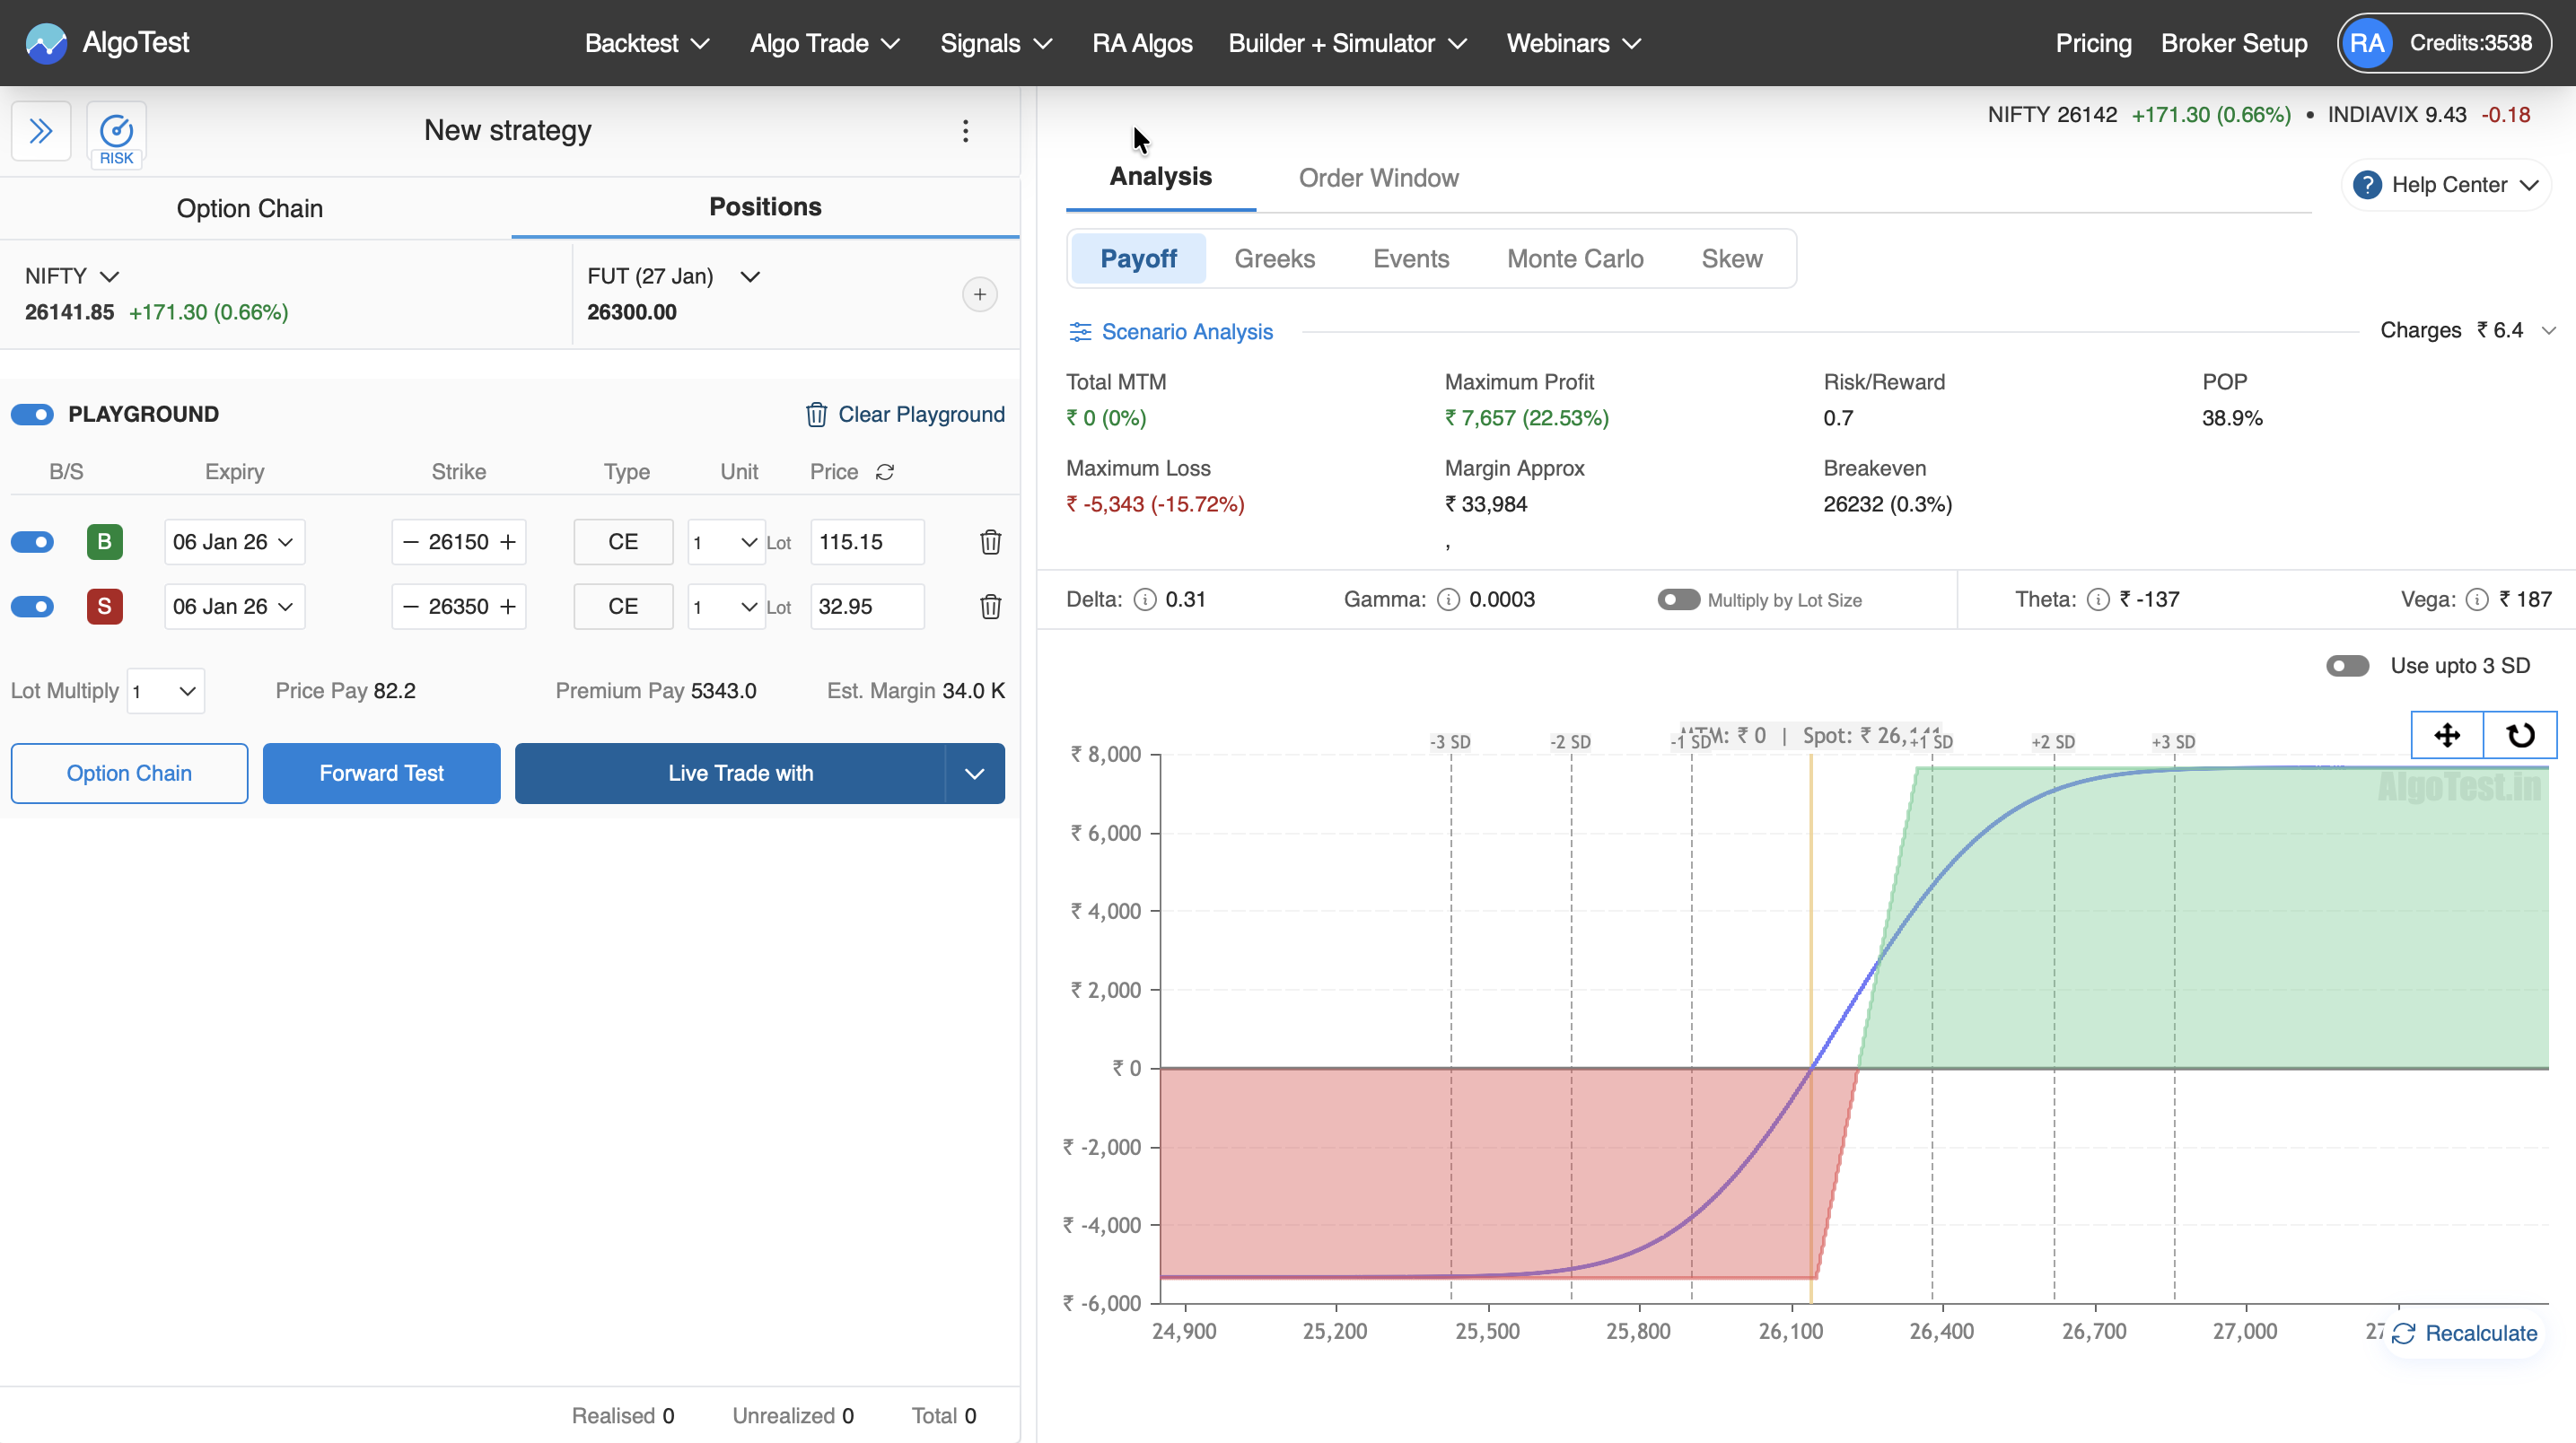Click the Delta info icon
Screen dimensions: 2576x1443
1146,600
